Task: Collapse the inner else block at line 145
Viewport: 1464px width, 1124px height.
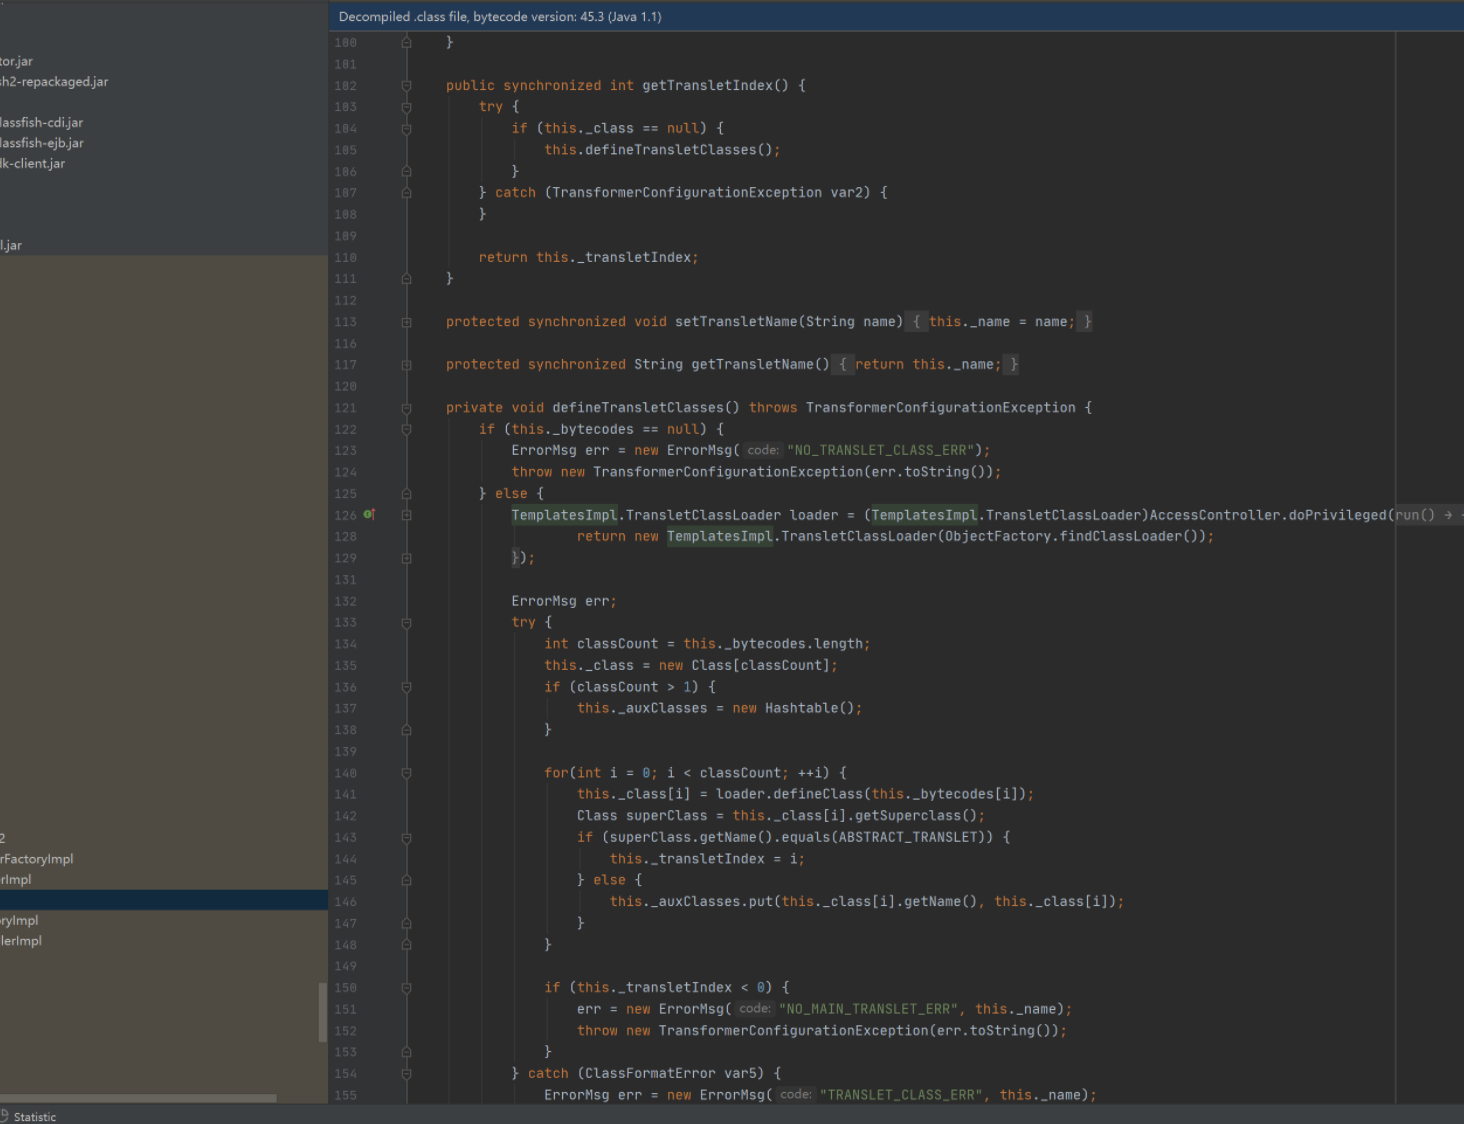Action: [406, 881]
